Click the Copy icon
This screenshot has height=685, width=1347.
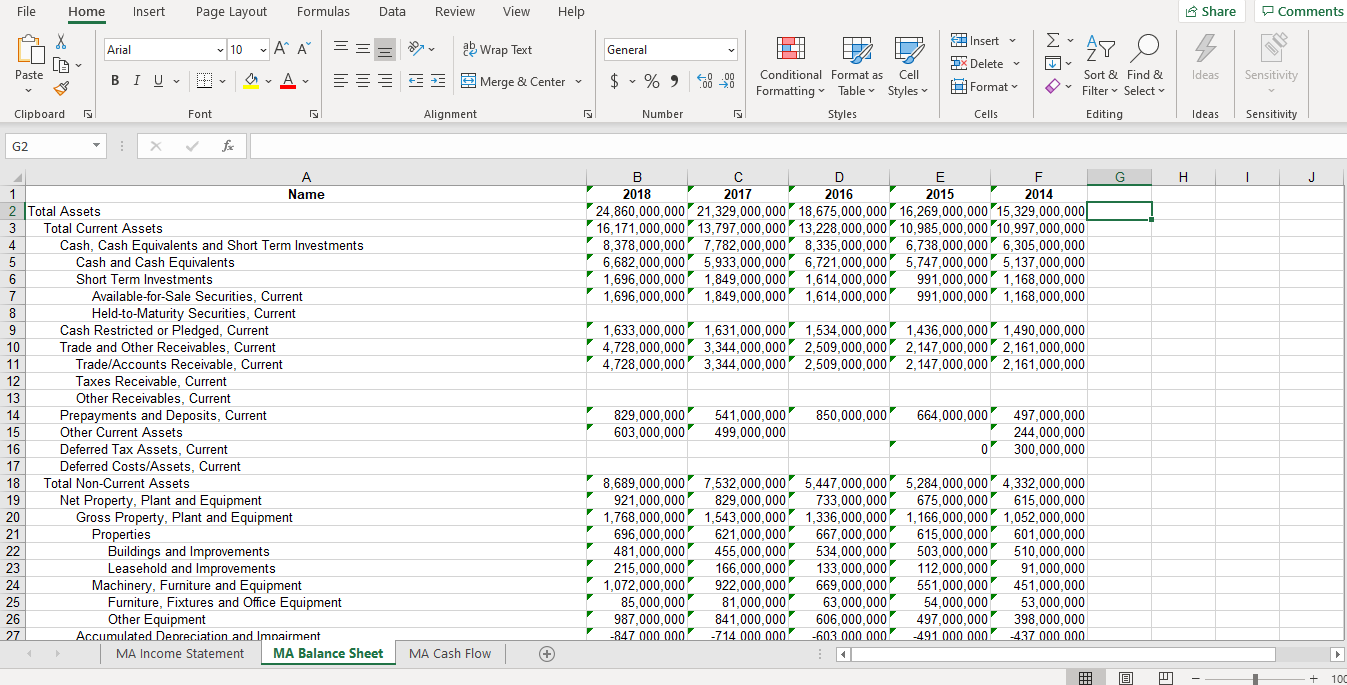click(61, 66)
